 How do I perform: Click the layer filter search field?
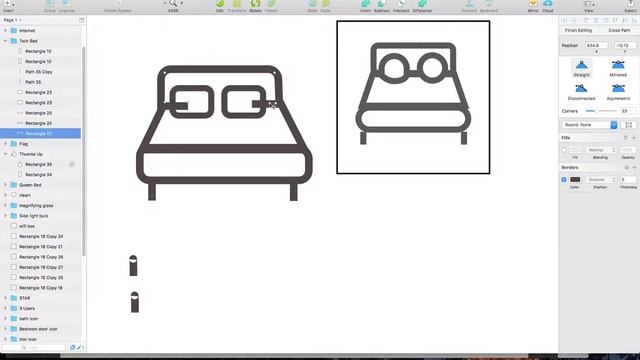click(x=33, y=347)
